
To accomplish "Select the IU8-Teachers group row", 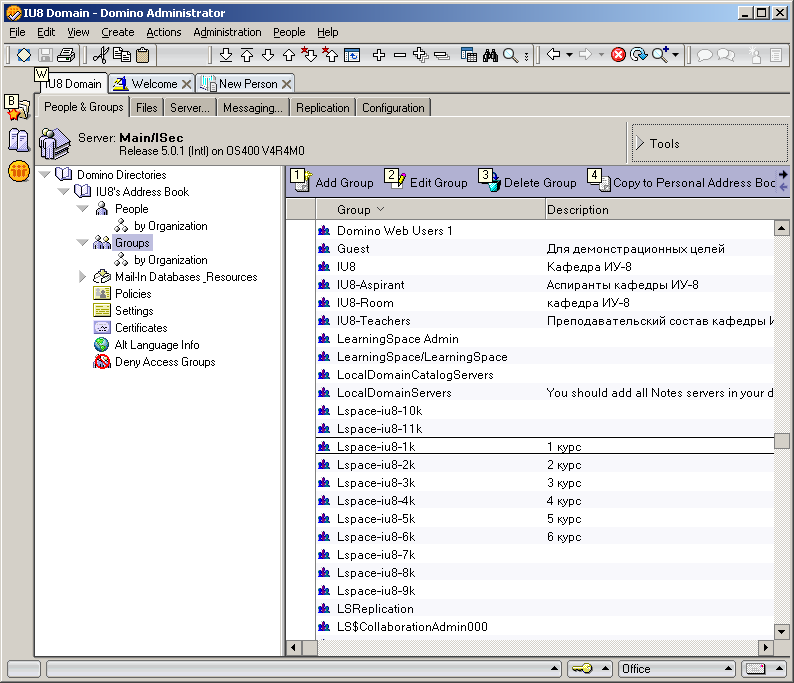I will pos(545,320).
